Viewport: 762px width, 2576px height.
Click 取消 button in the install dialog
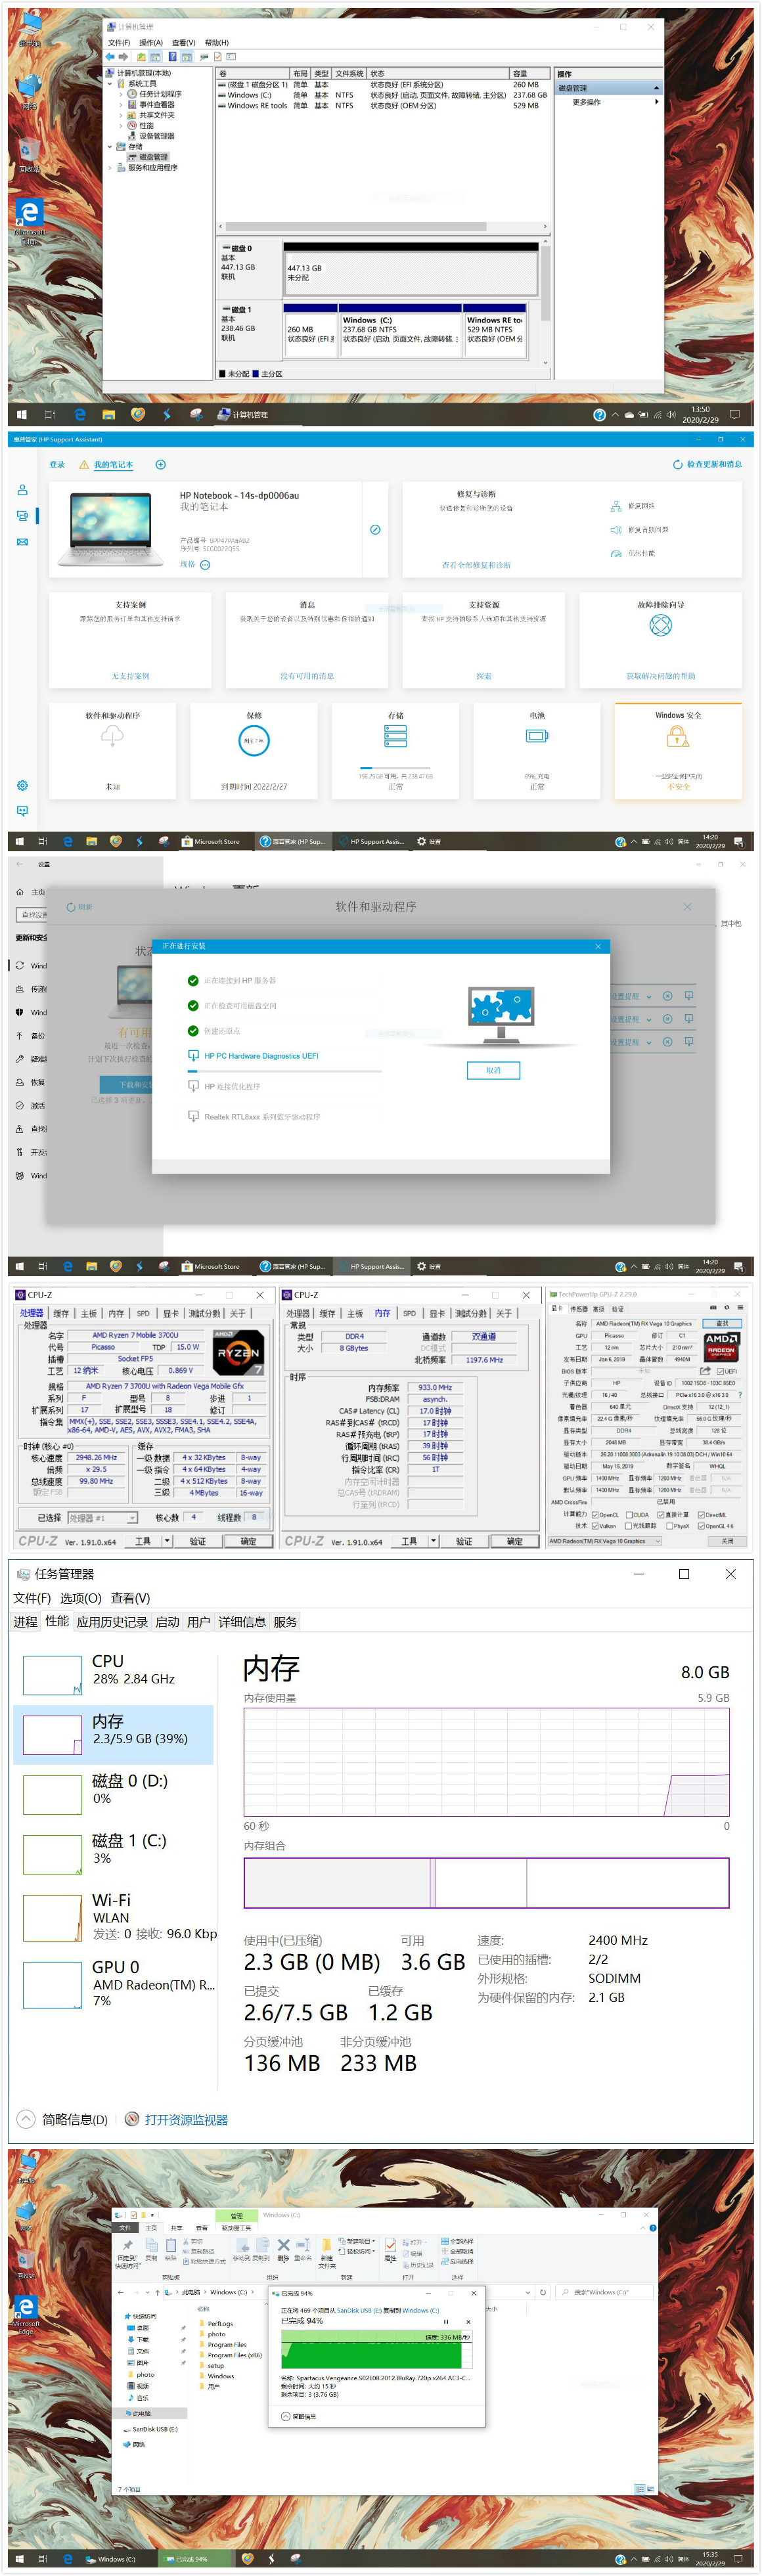pos(493,1070)
